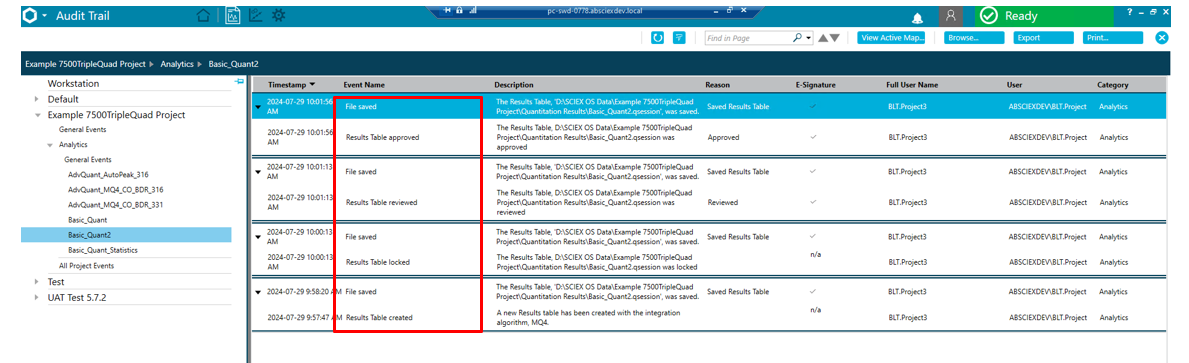Open the audit trail filter icon
1189x363 pixels.
[679, 37]
